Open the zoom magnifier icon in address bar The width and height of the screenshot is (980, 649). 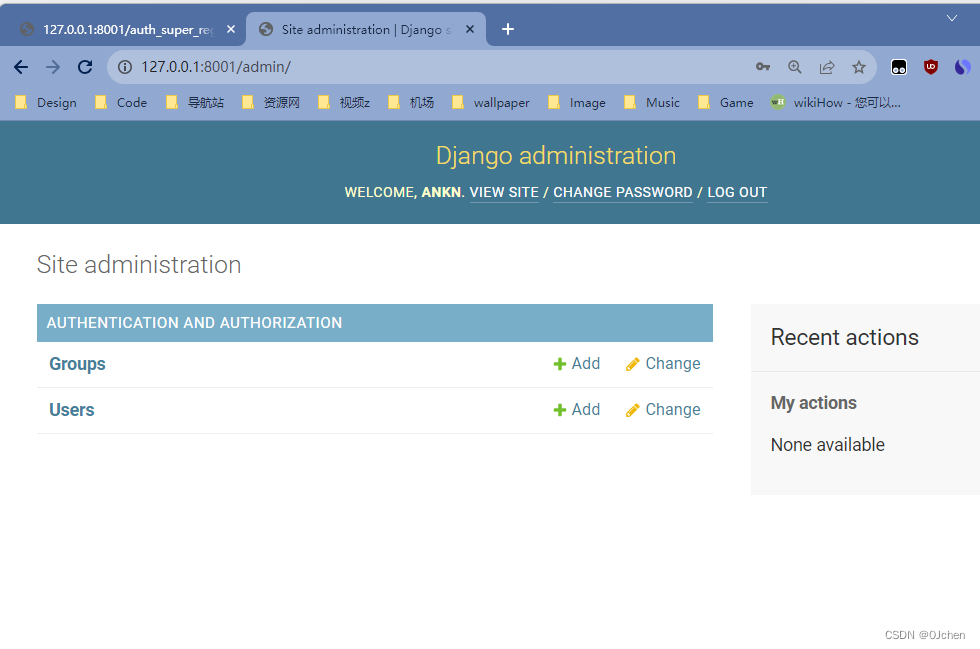coord(794,67)
